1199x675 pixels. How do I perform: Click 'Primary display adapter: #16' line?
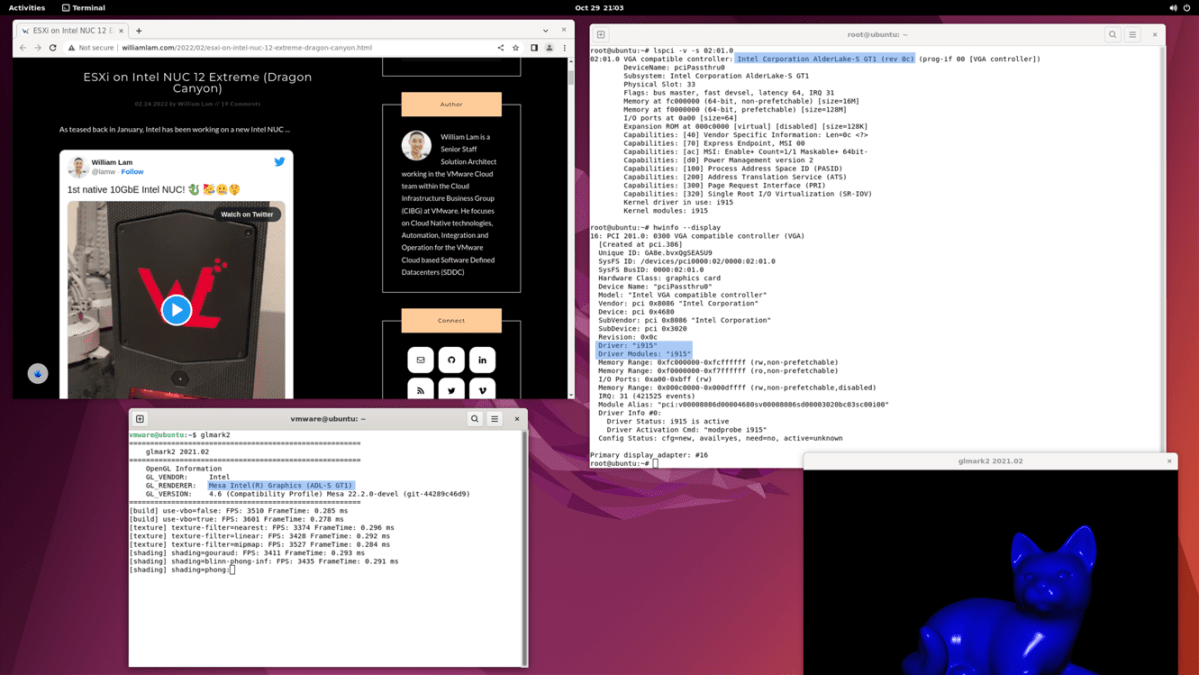[648, 455]
